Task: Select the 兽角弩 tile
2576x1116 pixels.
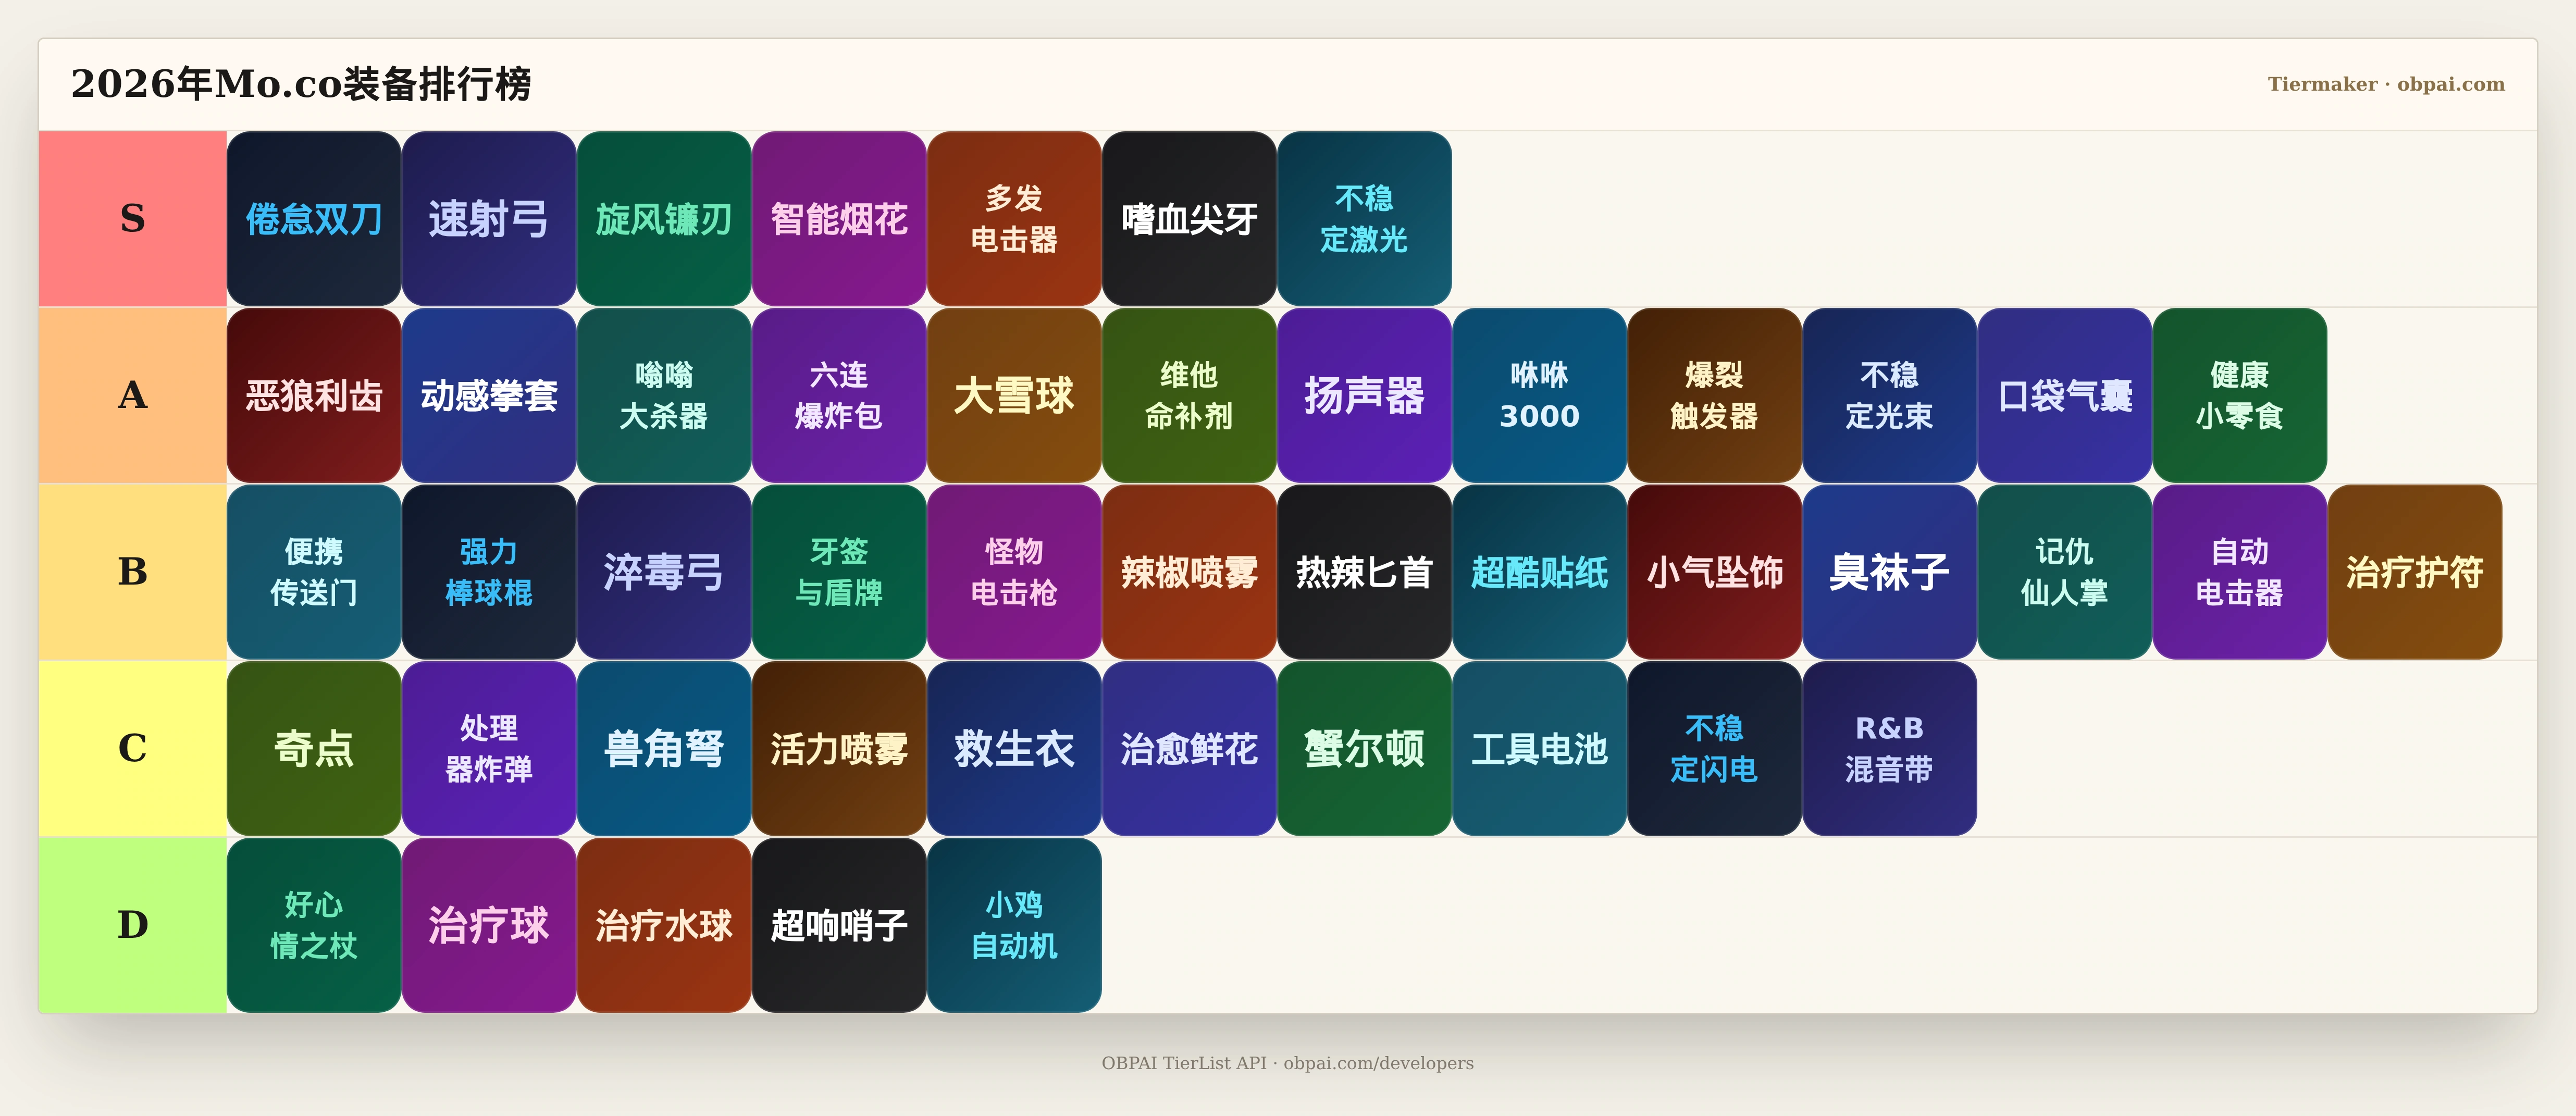Action: (x=664, y=749)
